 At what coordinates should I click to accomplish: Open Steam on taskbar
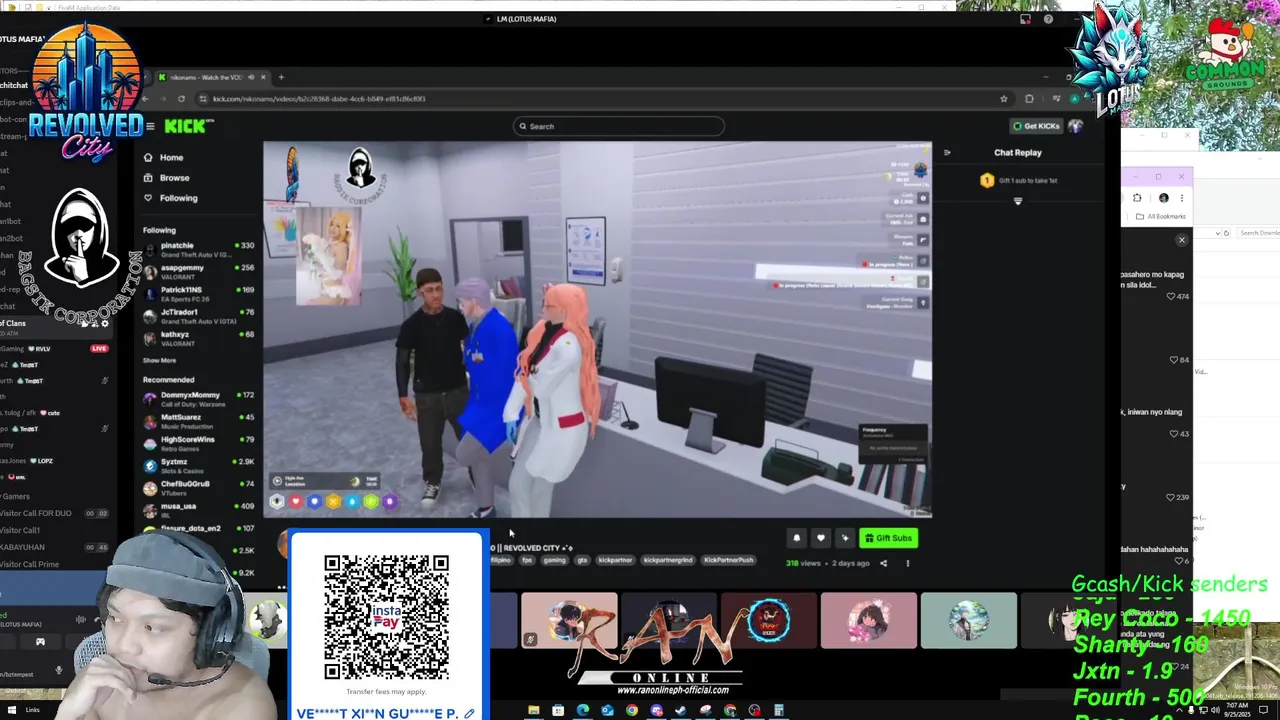click(681, 711)
